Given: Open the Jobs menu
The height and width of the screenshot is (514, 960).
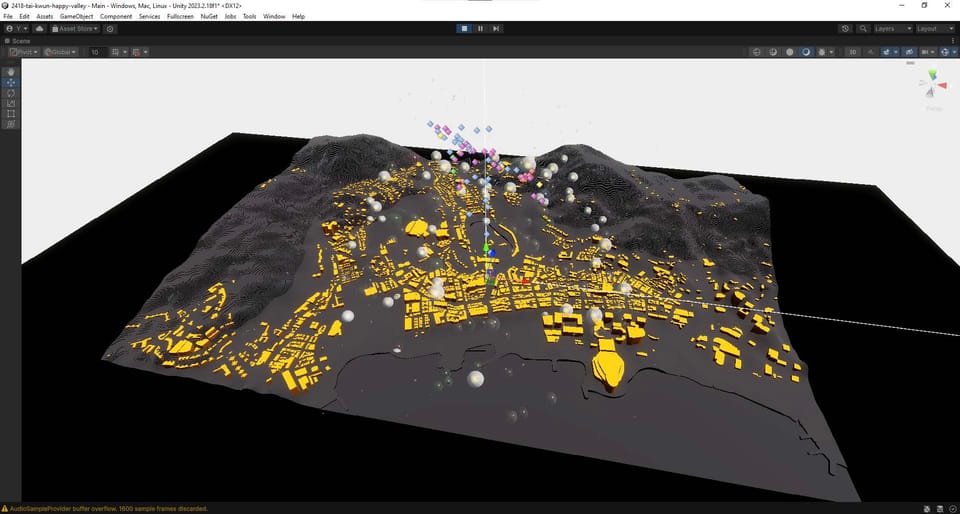Looking at the screenshot, I should [230, 17].
